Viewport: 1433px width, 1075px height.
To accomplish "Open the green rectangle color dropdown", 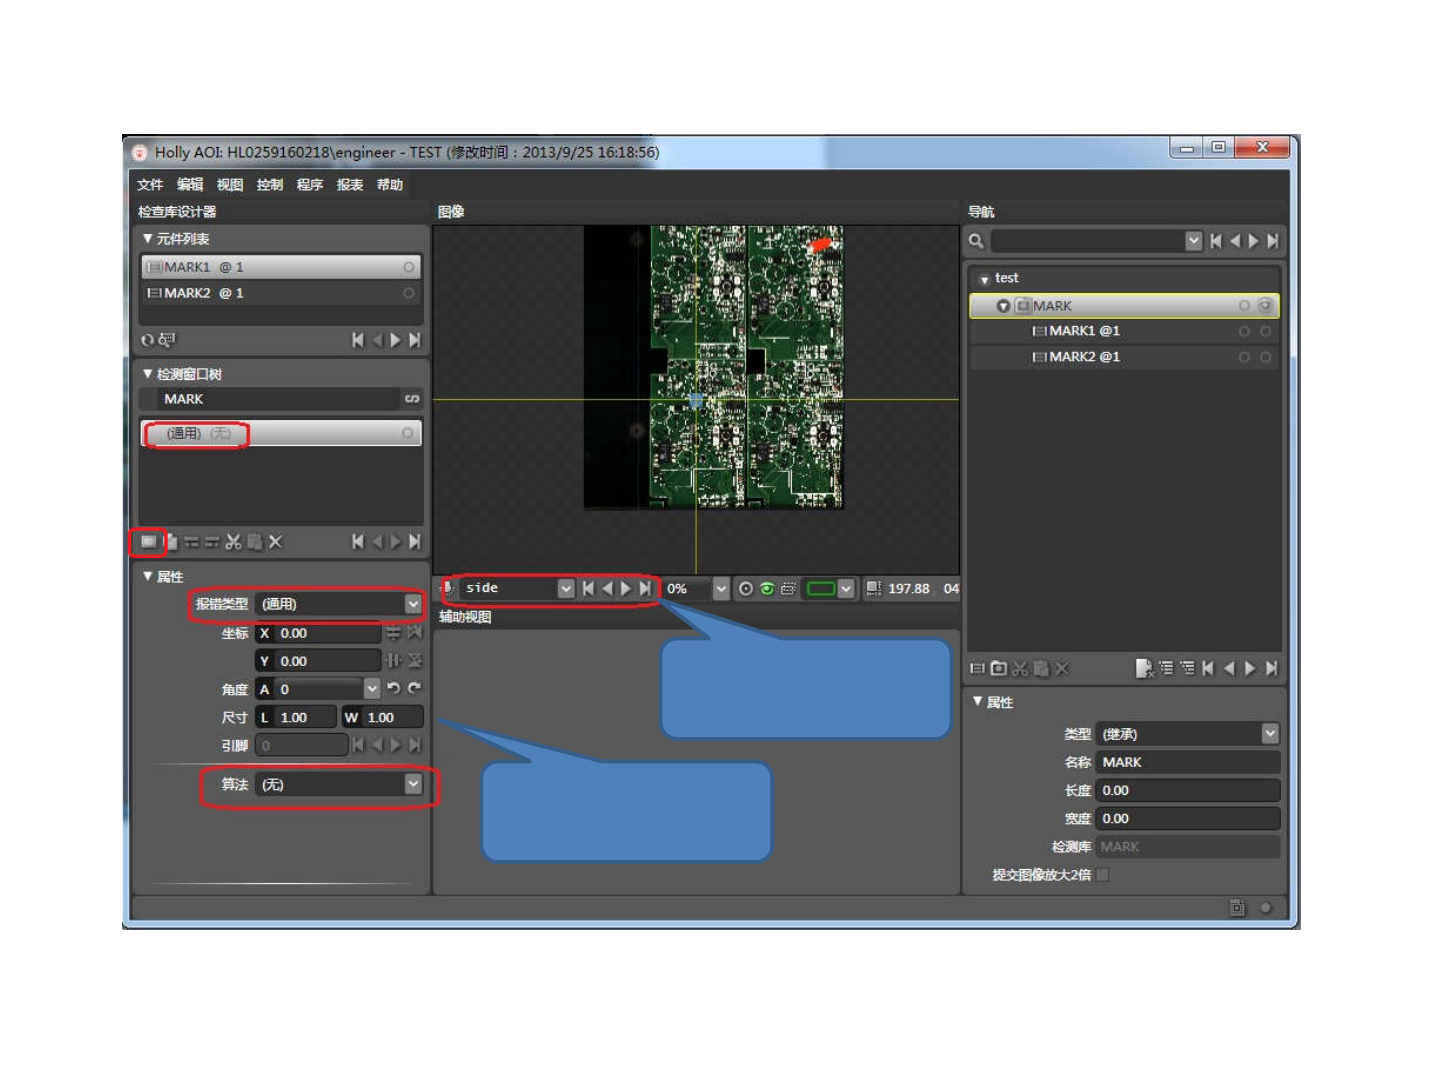I will (846, 589).
